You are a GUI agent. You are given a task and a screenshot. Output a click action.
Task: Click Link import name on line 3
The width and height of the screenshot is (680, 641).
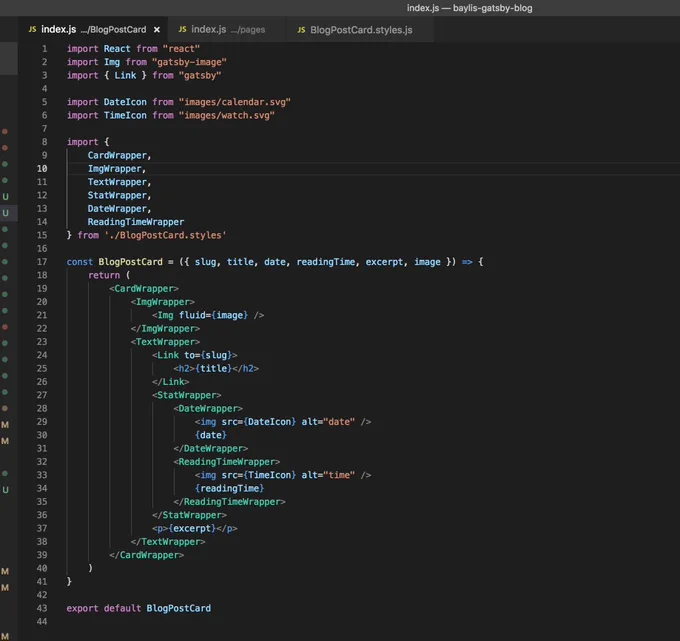click(125, 75)
